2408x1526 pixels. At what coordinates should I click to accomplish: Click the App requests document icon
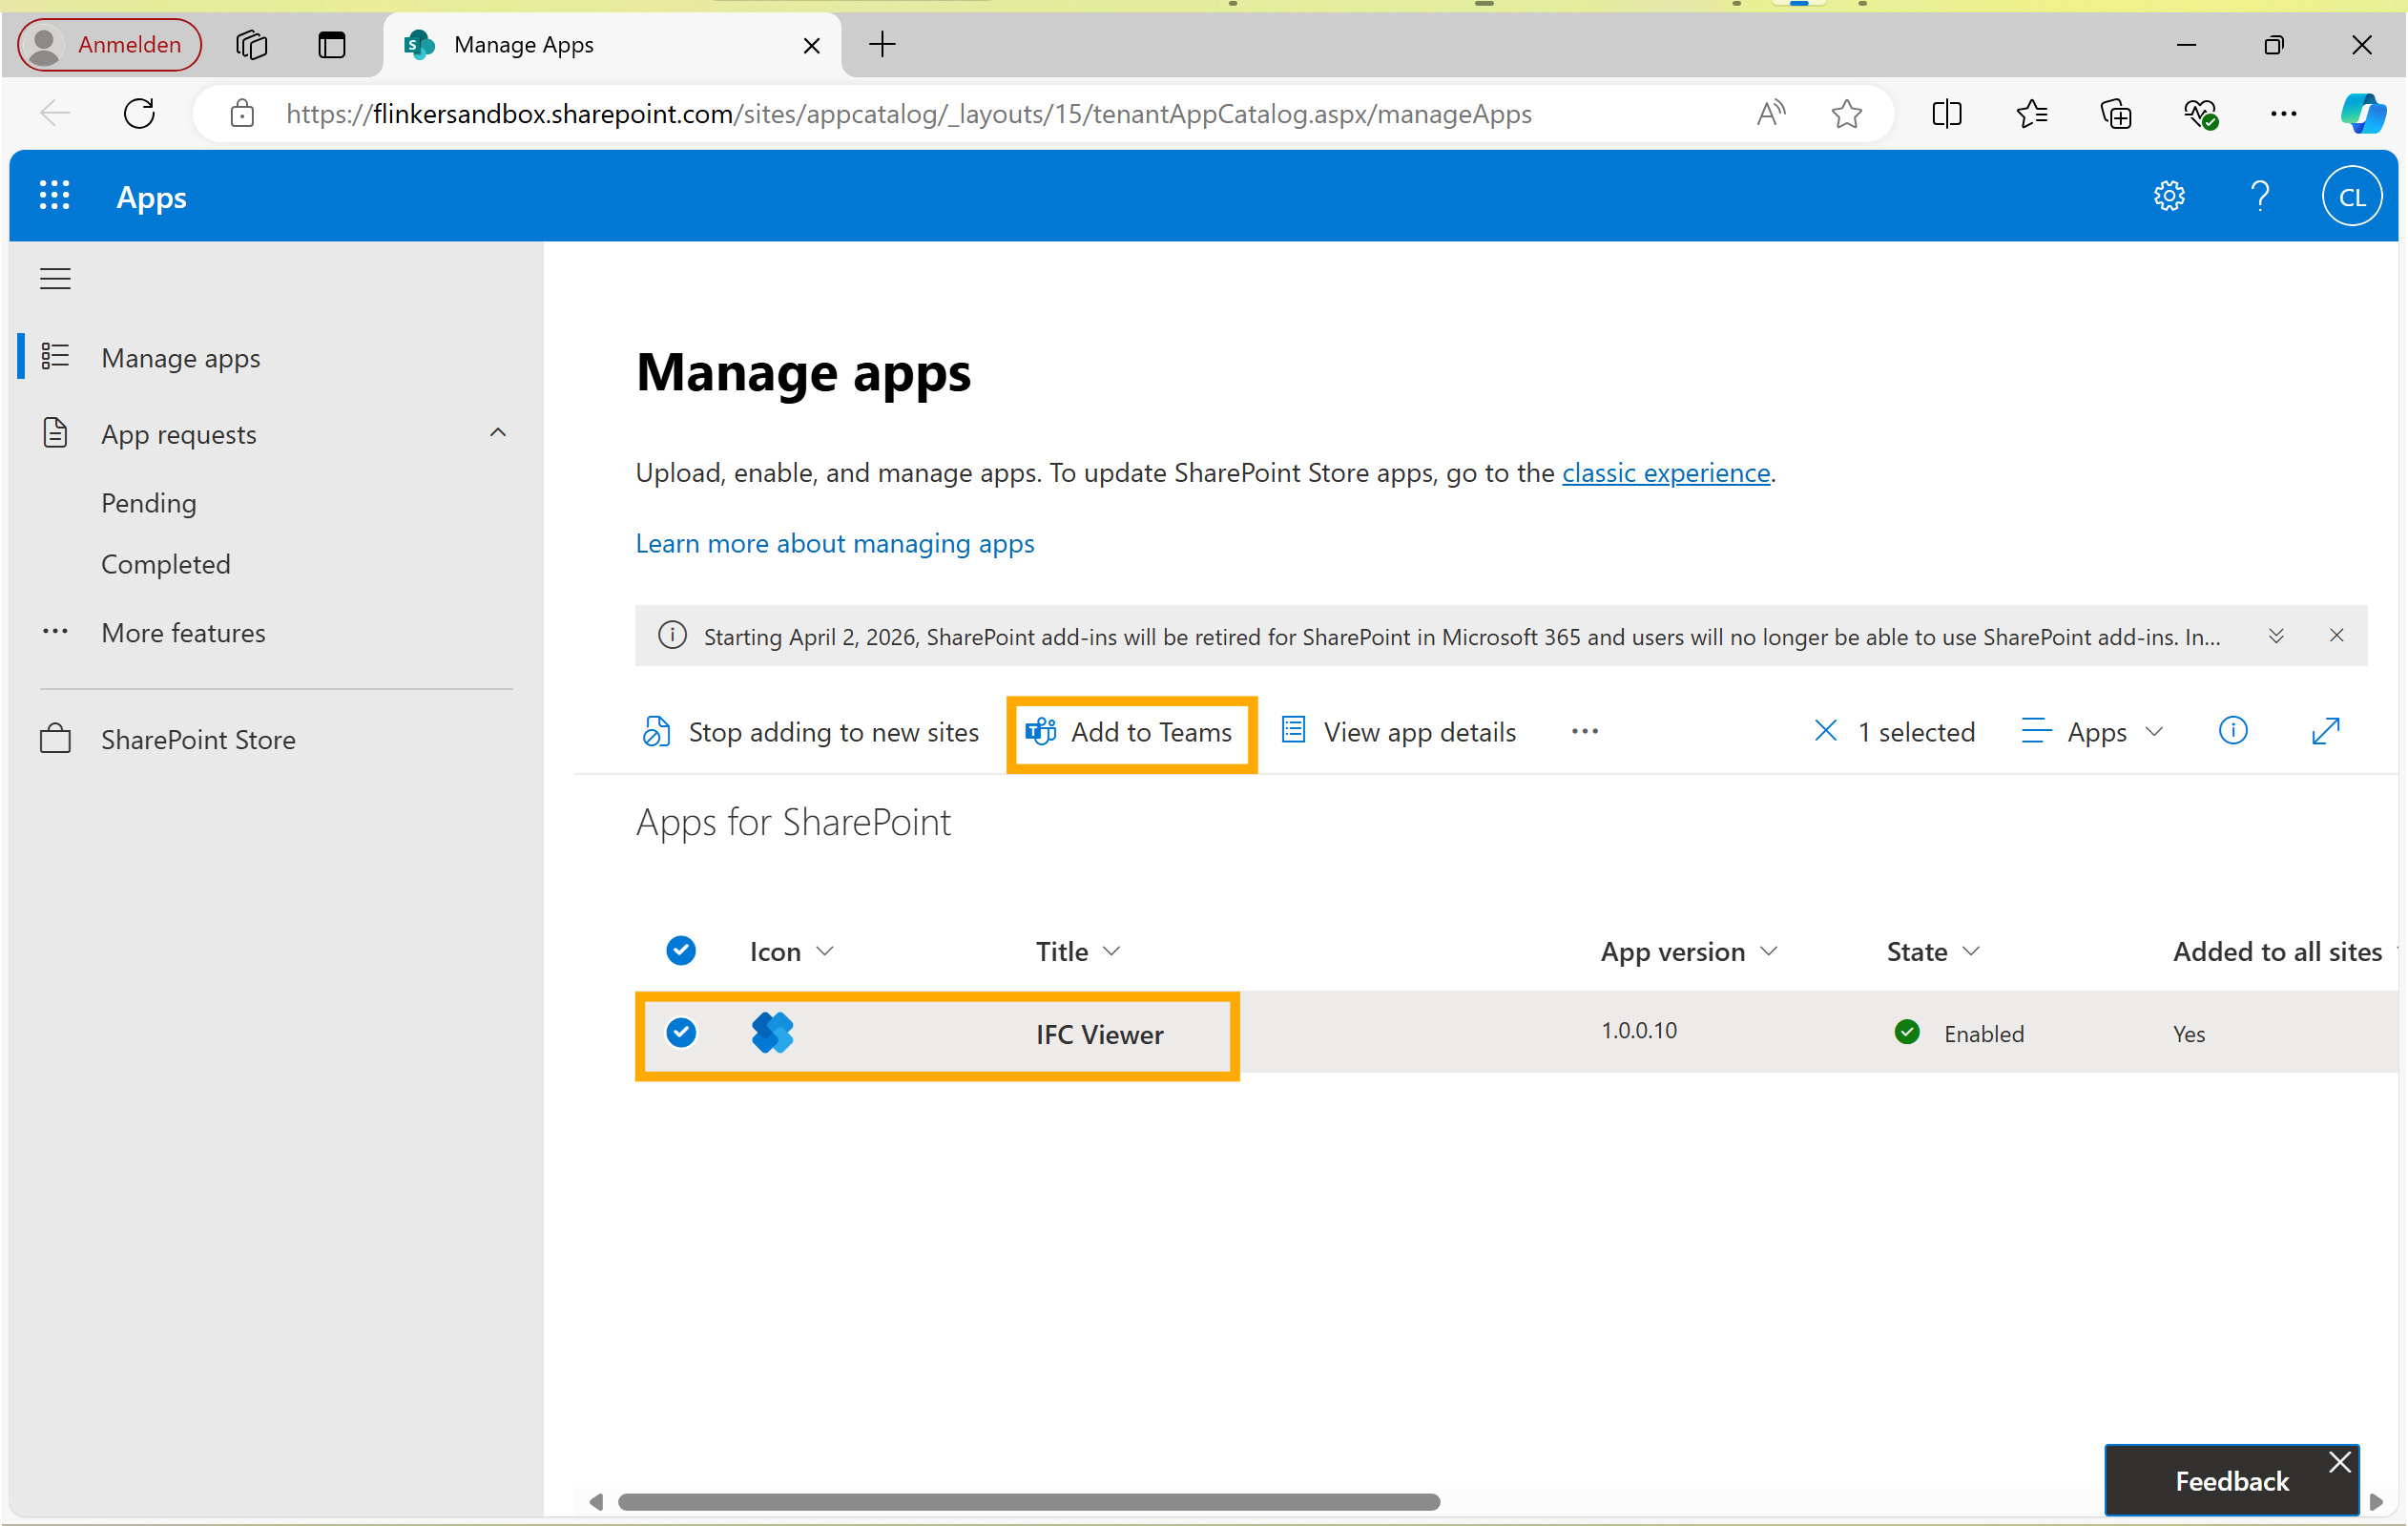[x=55, y=433]
